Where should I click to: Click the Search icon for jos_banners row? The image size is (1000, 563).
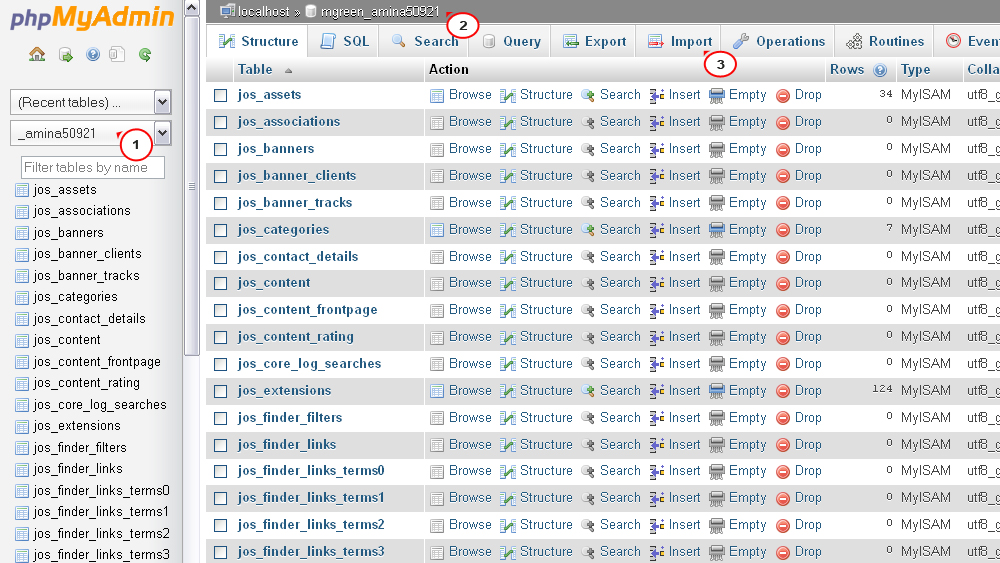[588, 149]
